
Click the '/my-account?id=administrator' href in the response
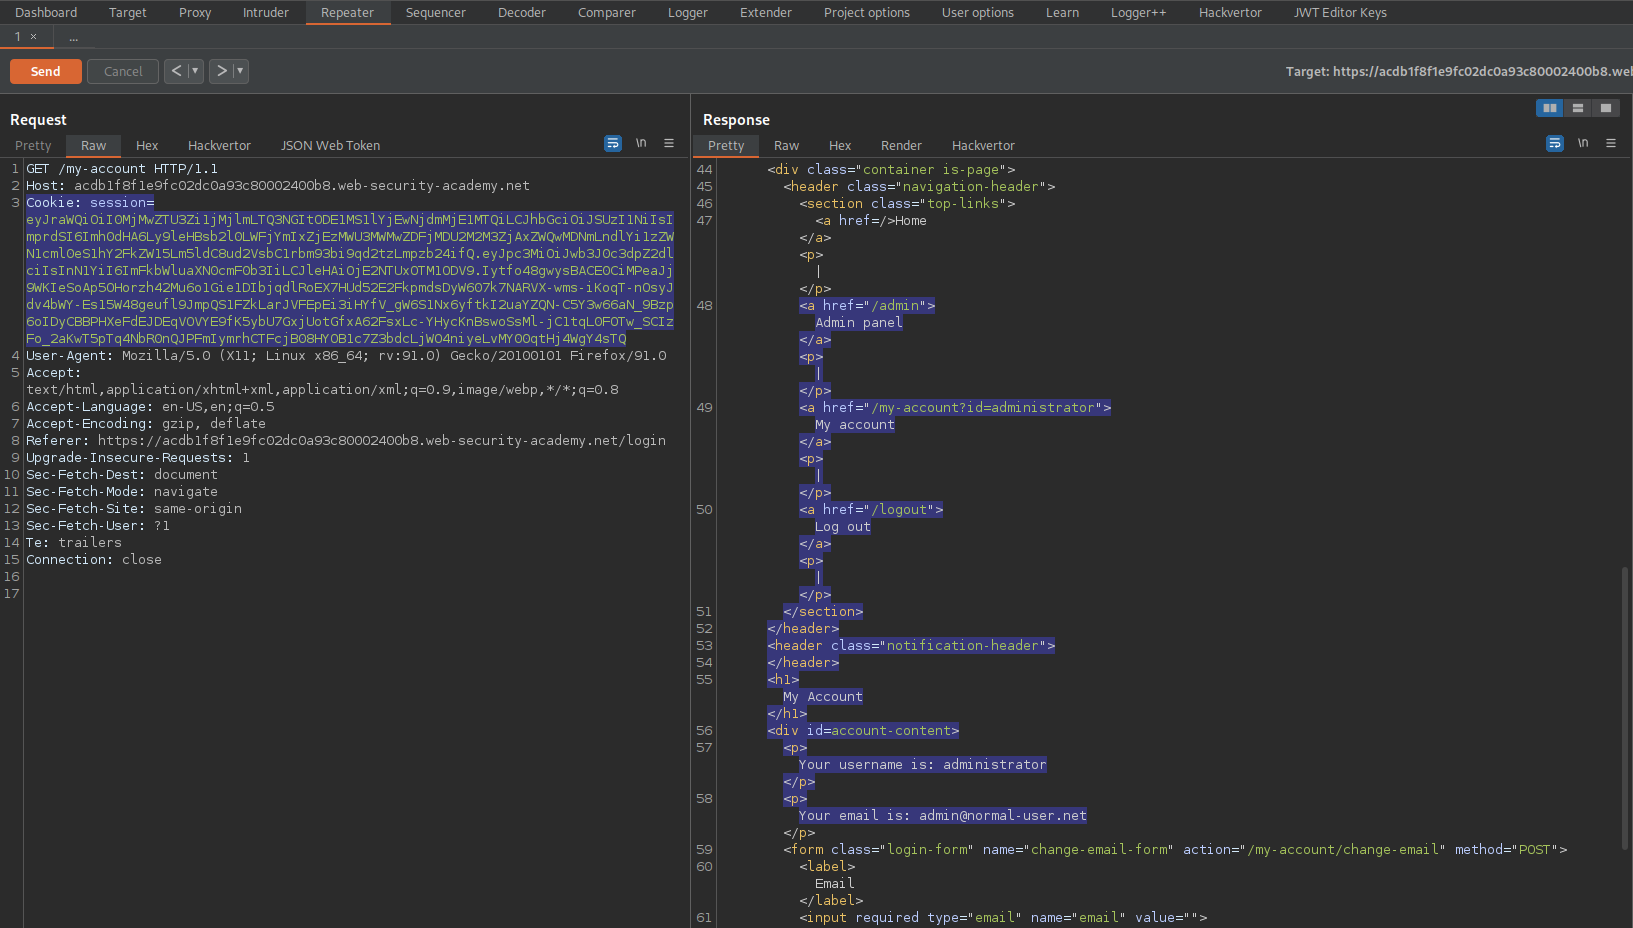tap(983, 408)
